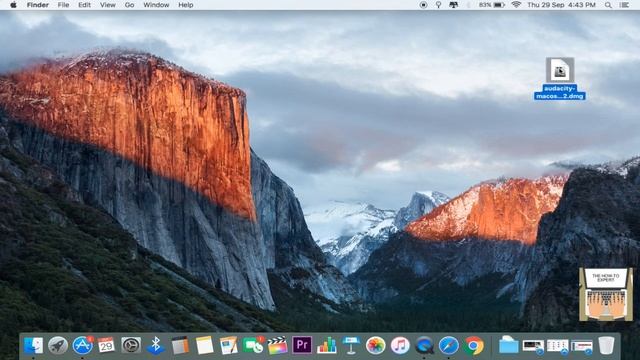Open Numbers bar chart icon in Dock
640x360 pixels.
pos(327,345)
